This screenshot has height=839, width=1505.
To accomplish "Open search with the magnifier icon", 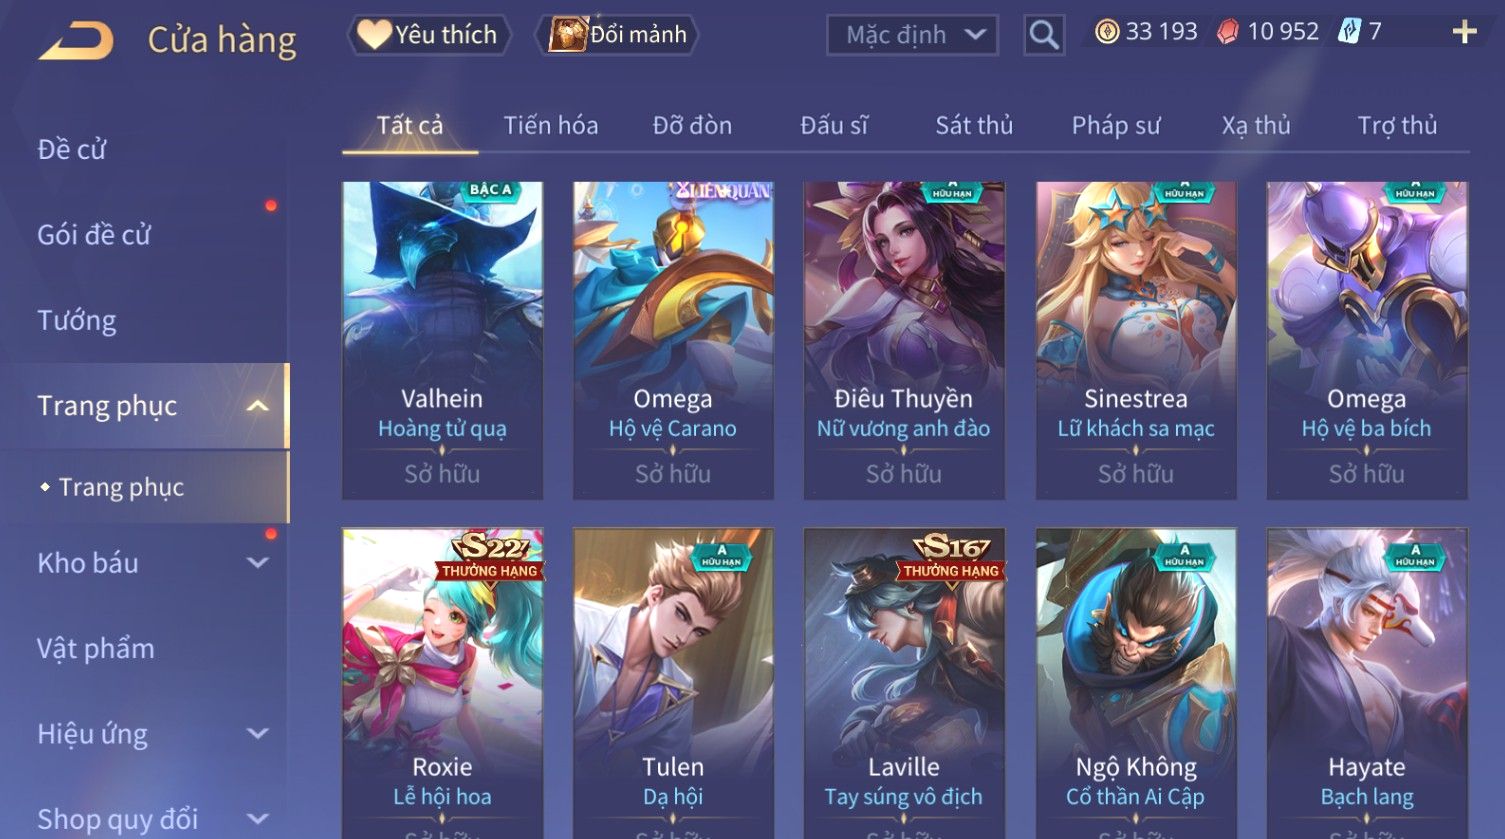I will pyautogui.click(x=1044, y=35).
